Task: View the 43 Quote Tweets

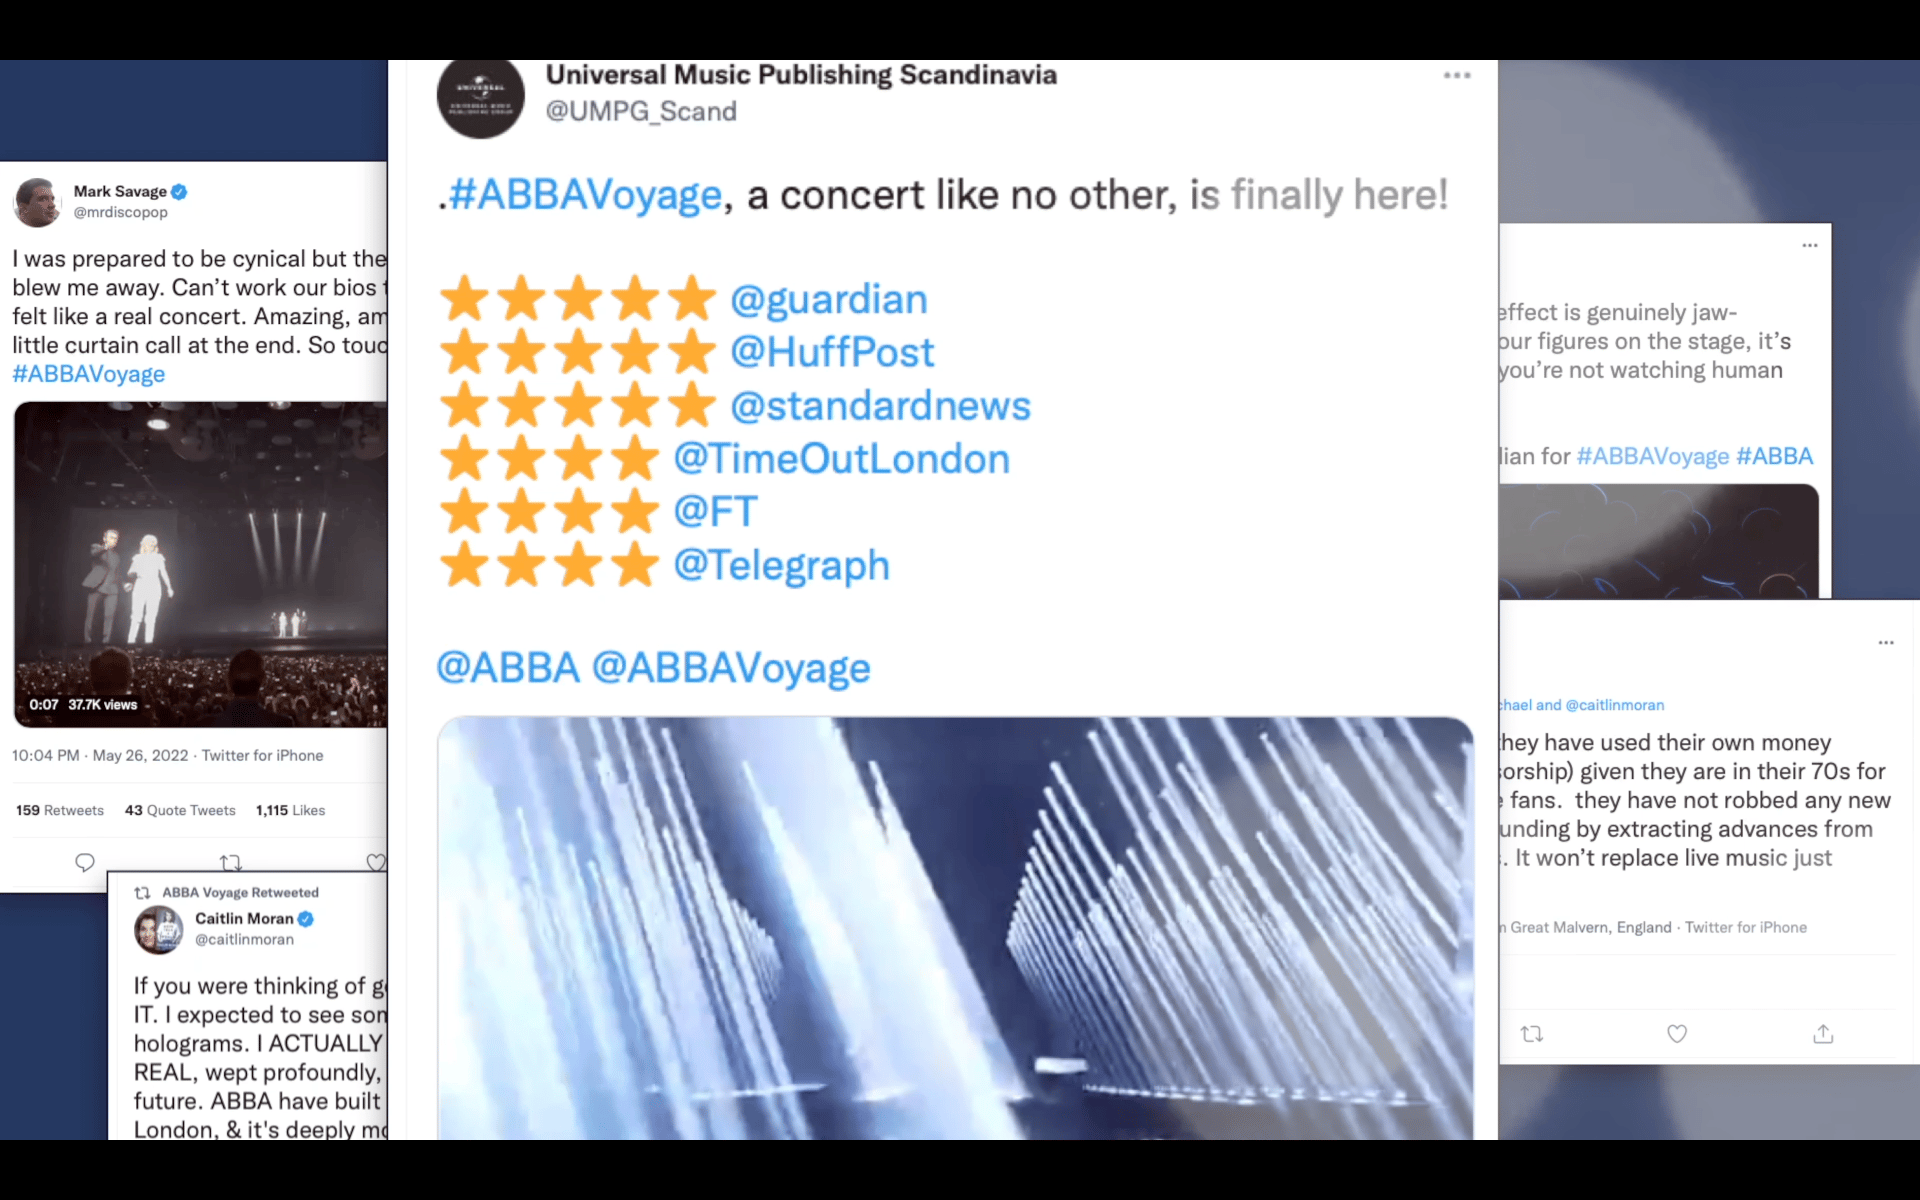Action: click(180, 810)
